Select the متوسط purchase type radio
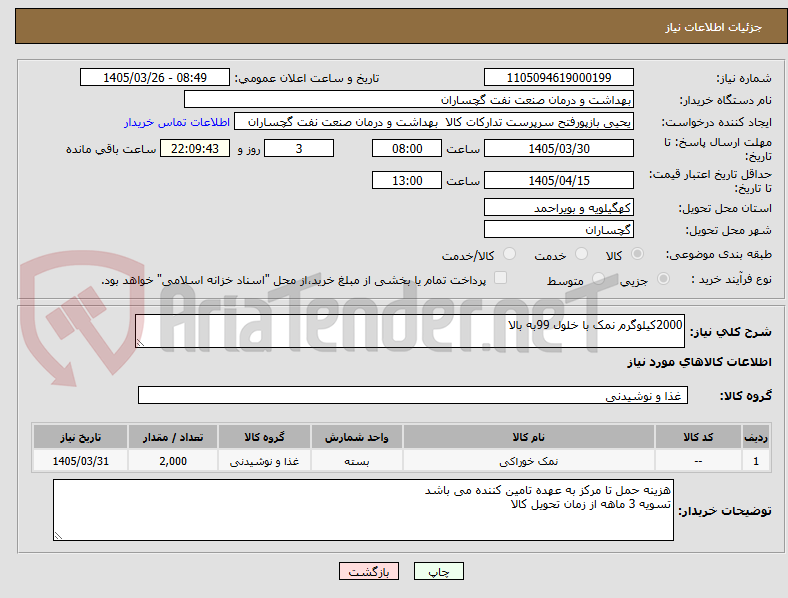 point(598,279)
